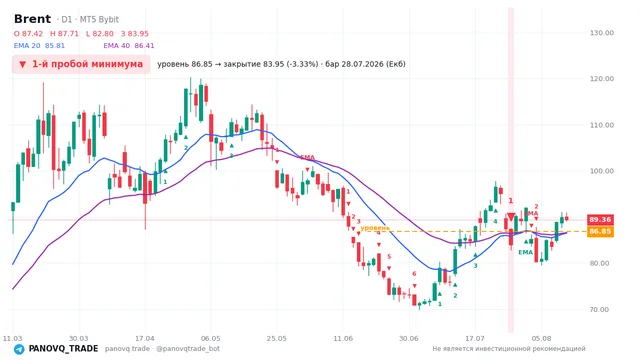This screenshot has height=360, width=640.
Task: Click the 'Не является инвестиционной рекомендацией' disclaimer
Action: pos(509,349)
